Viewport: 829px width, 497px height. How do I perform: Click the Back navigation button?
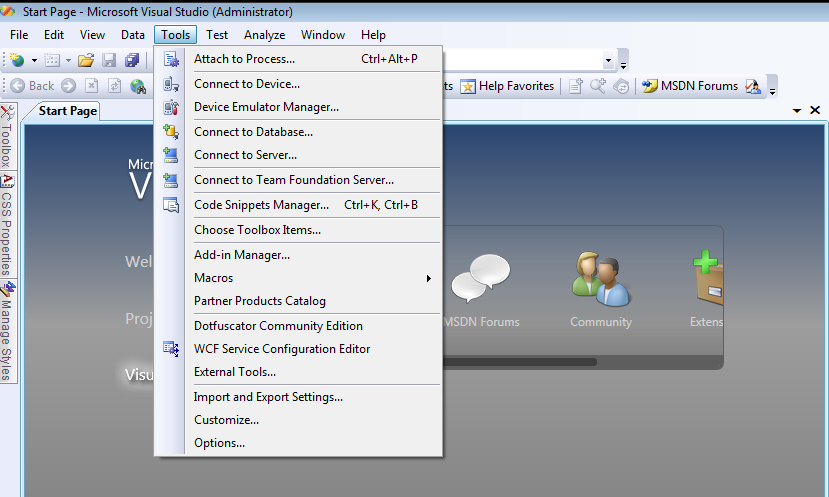point(32,86)
